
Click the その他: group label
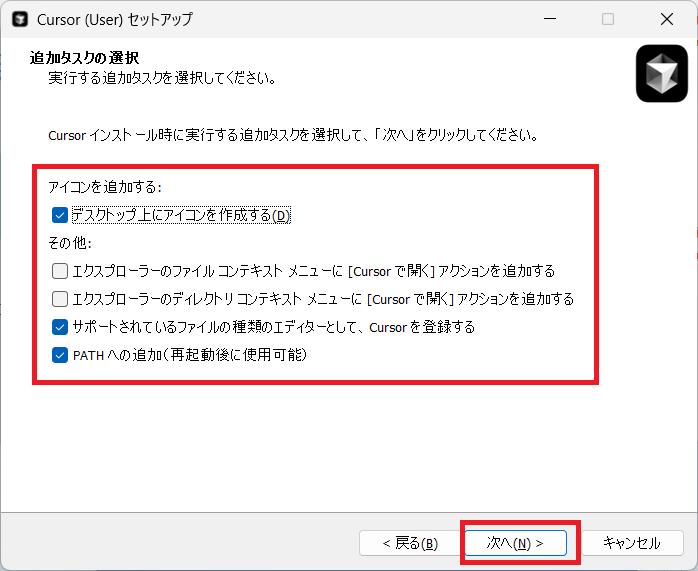(x=70, y=243)
